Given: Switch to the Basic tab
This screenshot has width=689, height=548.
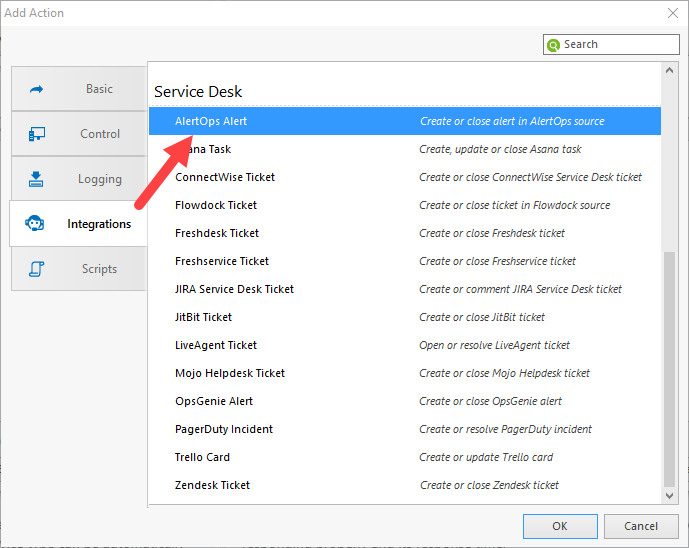Looking at the screenshot, I should 79,89.
